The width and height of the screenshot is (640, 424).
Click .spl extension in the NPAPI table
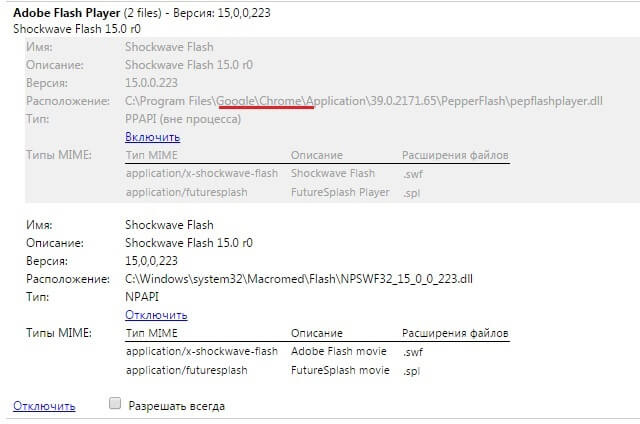click(x=411, y=371)
